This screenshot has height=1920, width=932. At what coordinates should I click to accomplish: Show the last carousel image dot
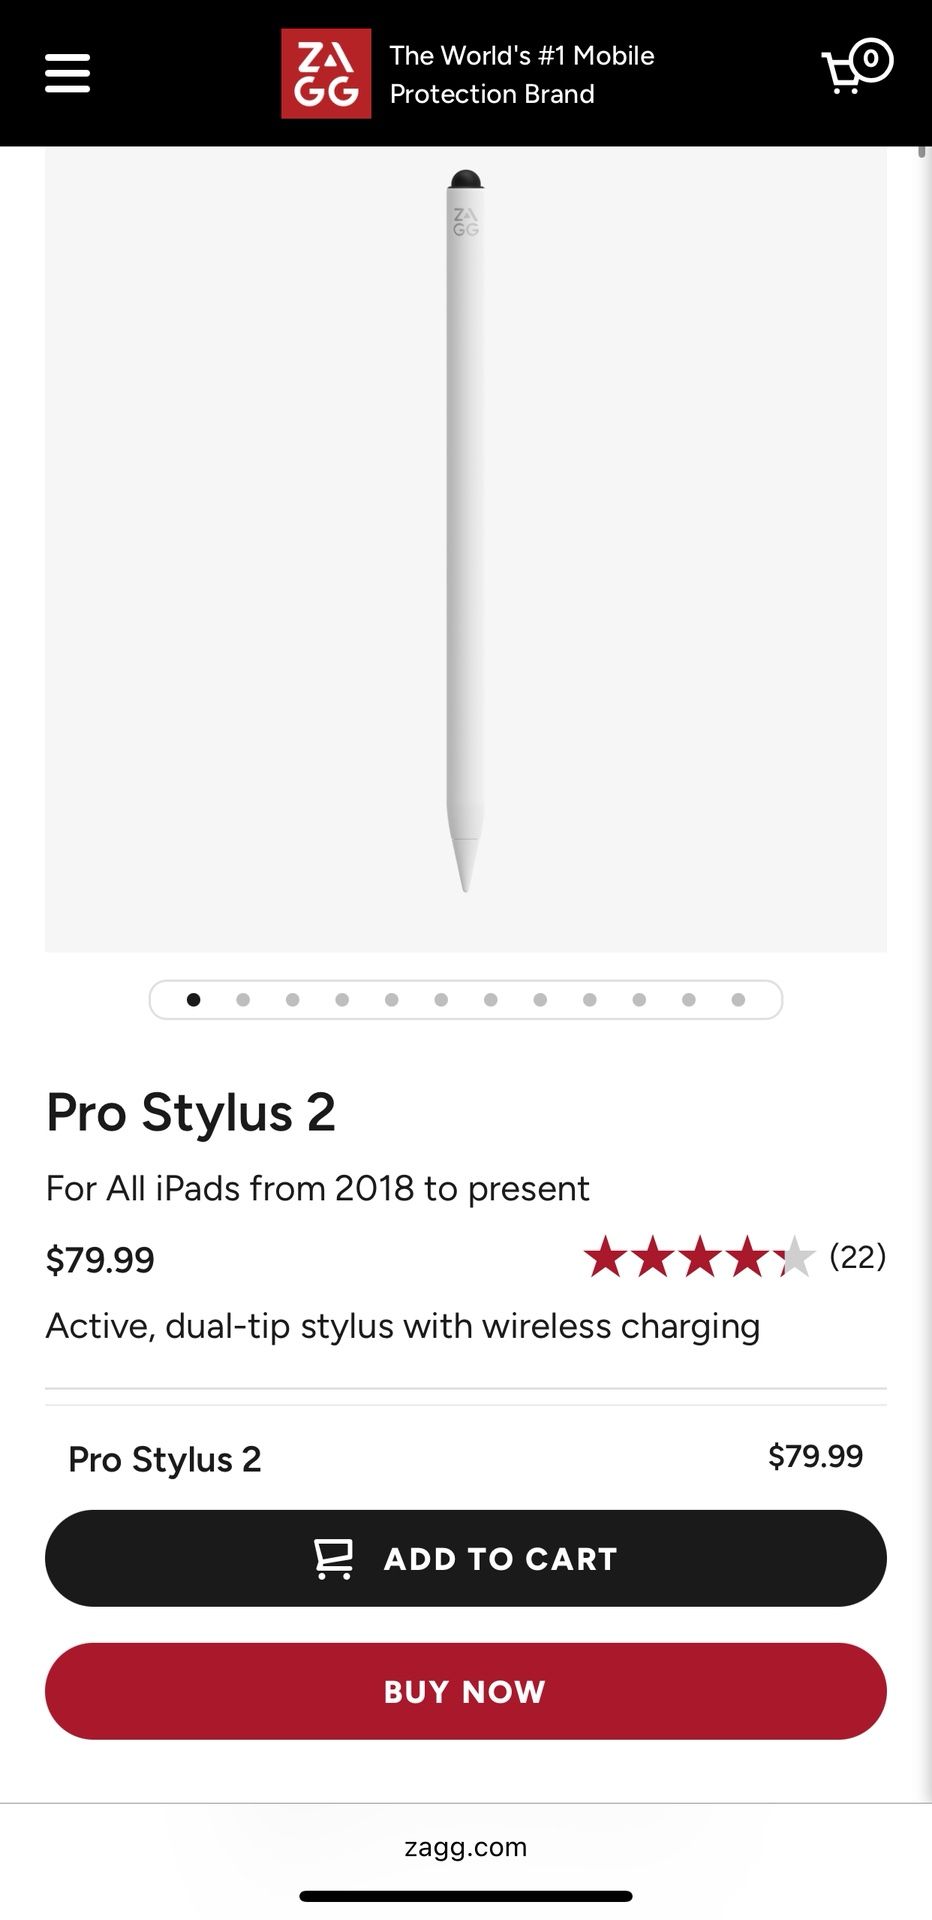[738, 999]
